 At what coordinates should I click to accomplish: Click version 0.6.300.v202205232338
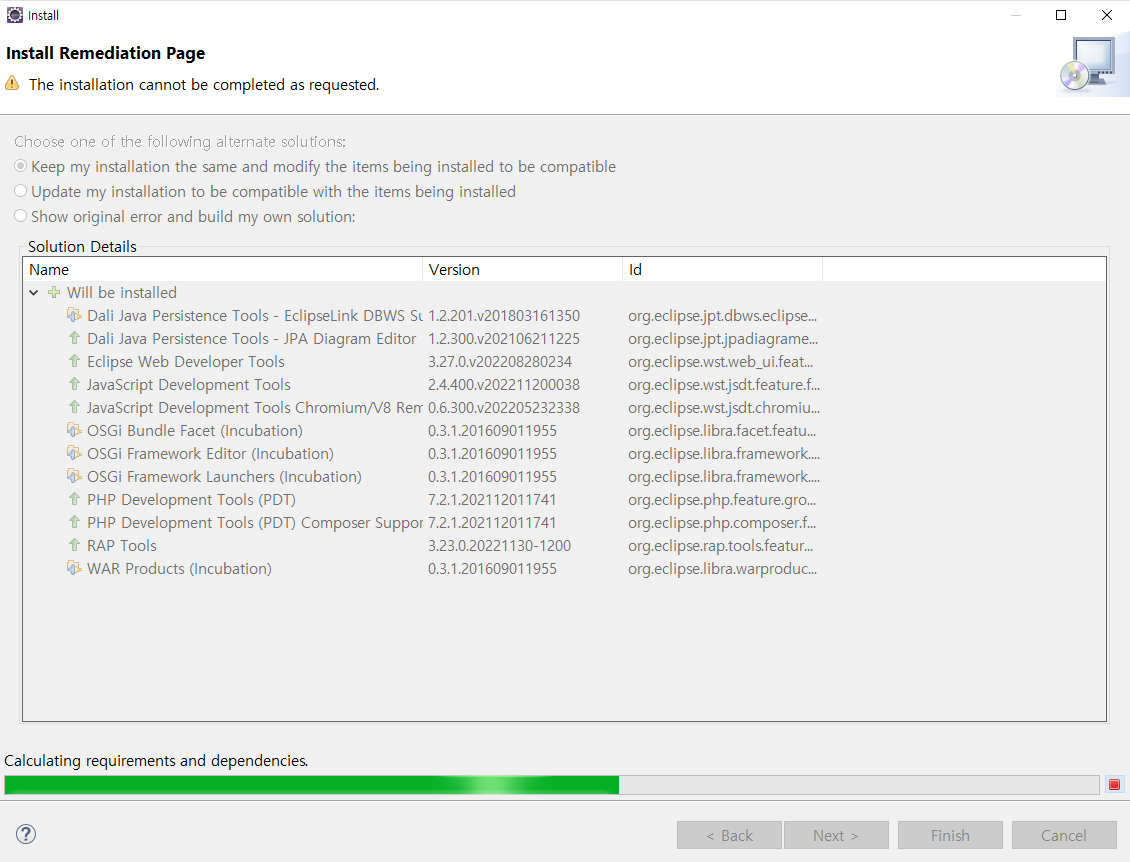pyautogui.click(x=504, y=408)
